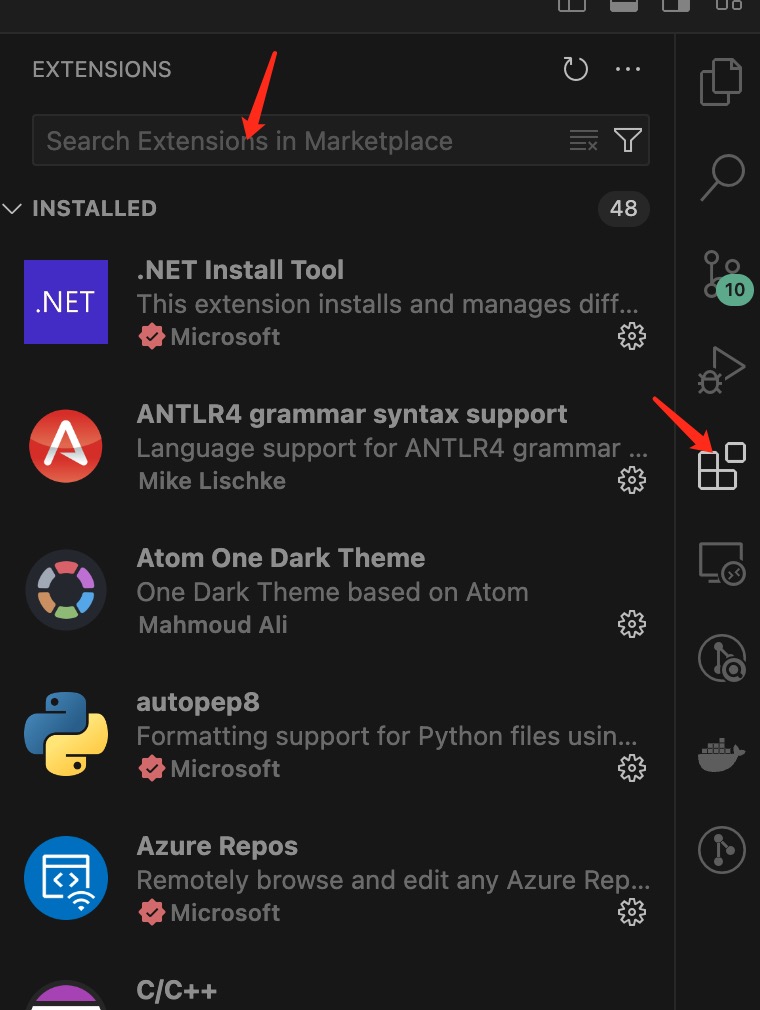Toggle the secondary side bar layout icon
This screenshot has height=1010, width=760.
pos(676,5)
